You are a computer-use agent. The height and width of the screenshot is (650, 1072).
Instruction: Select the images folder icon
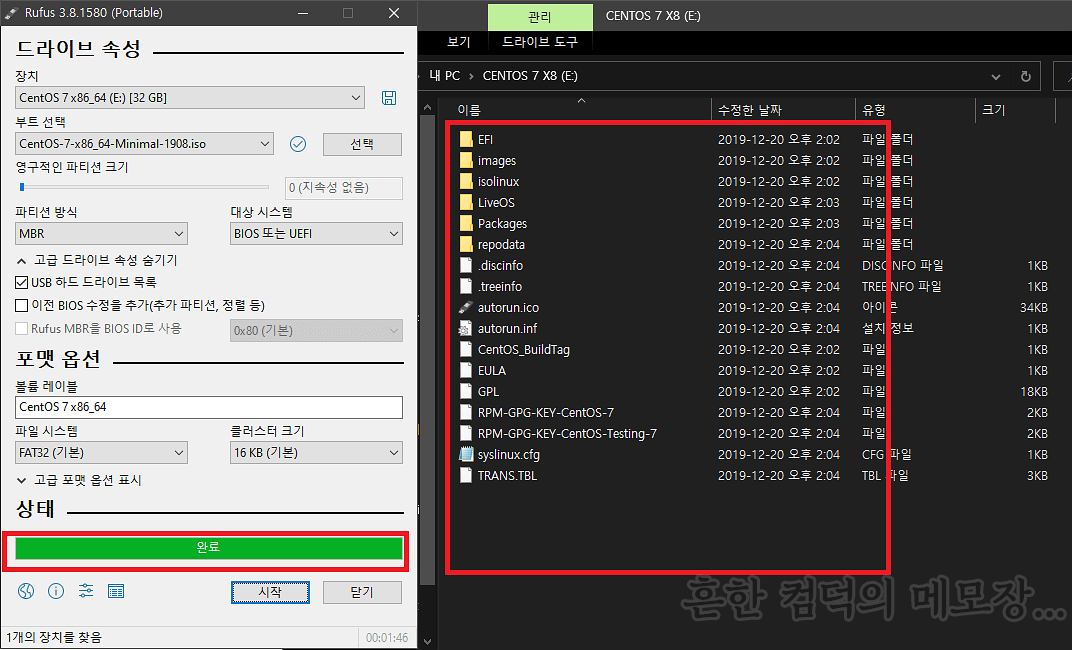(x=466, y=161)
